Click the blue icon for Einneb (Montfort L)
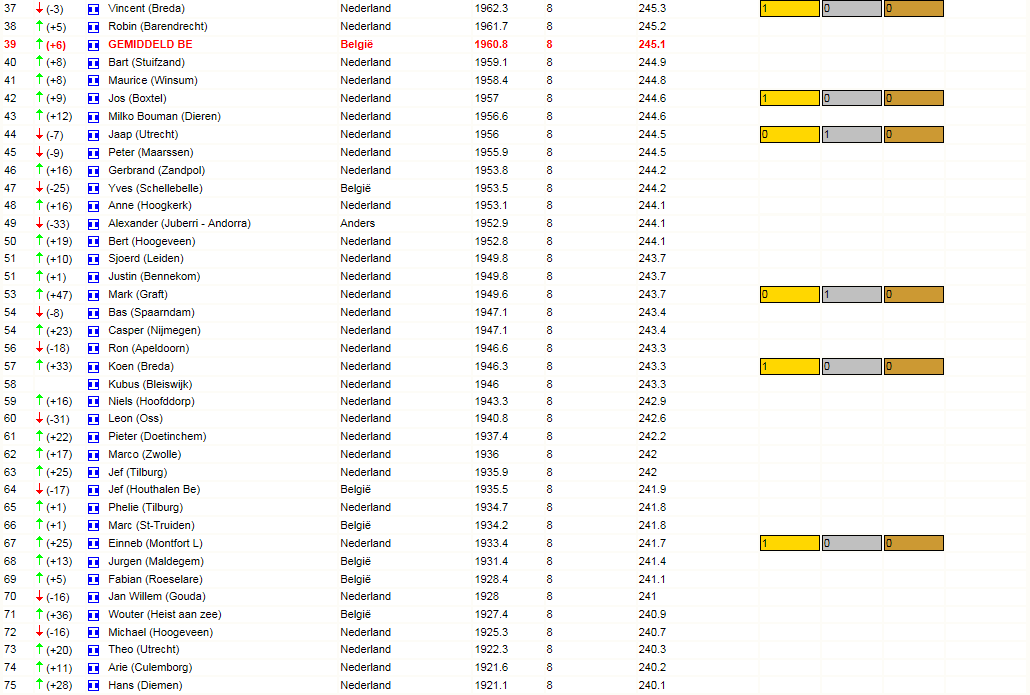 (x=93, y=544)
